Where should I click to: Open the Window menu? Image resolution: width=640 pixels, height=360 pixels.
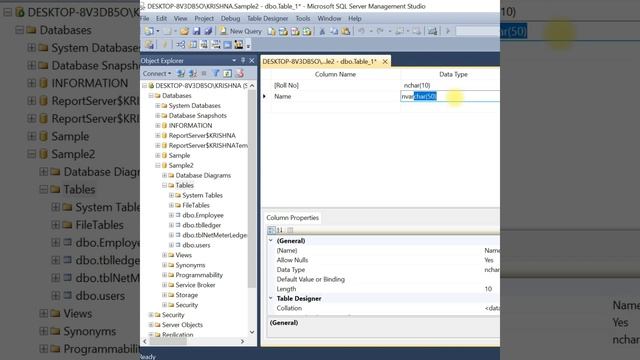point(329,18)
